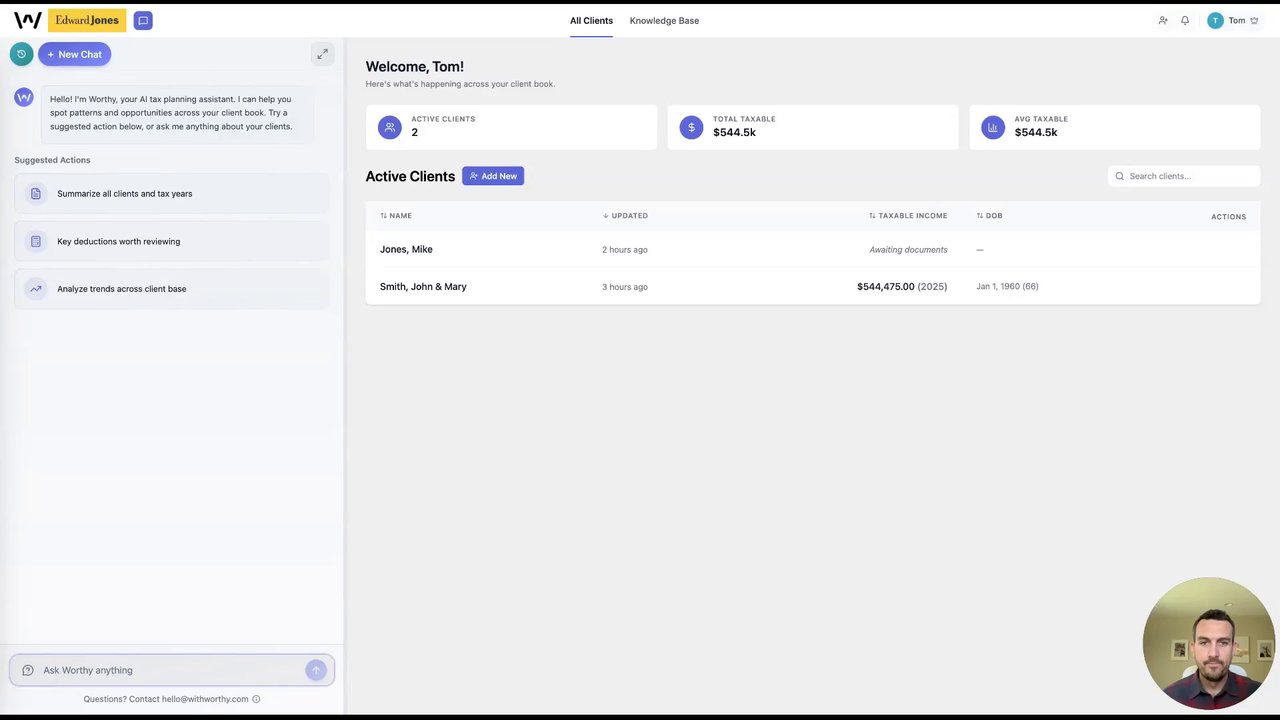The image size is (1280, 720).
Task: Click the presenter webcam thumbnail
Action: point(1209,643)
